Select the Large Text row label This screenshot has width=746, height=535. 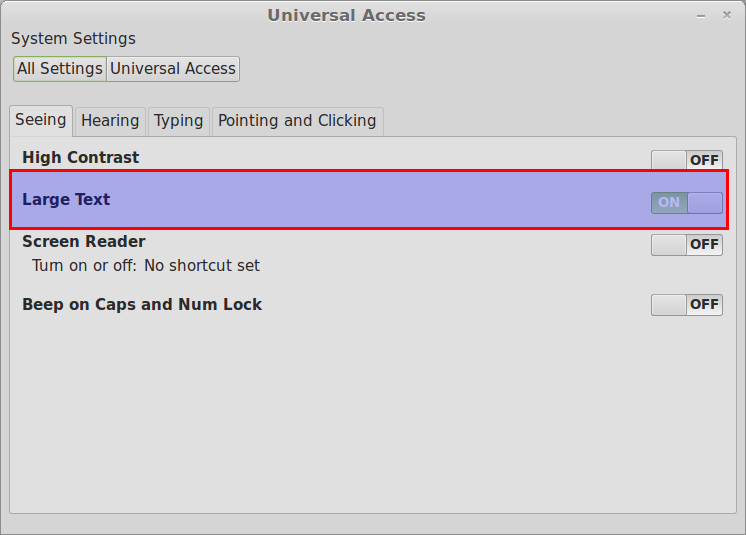click(66, 199)
